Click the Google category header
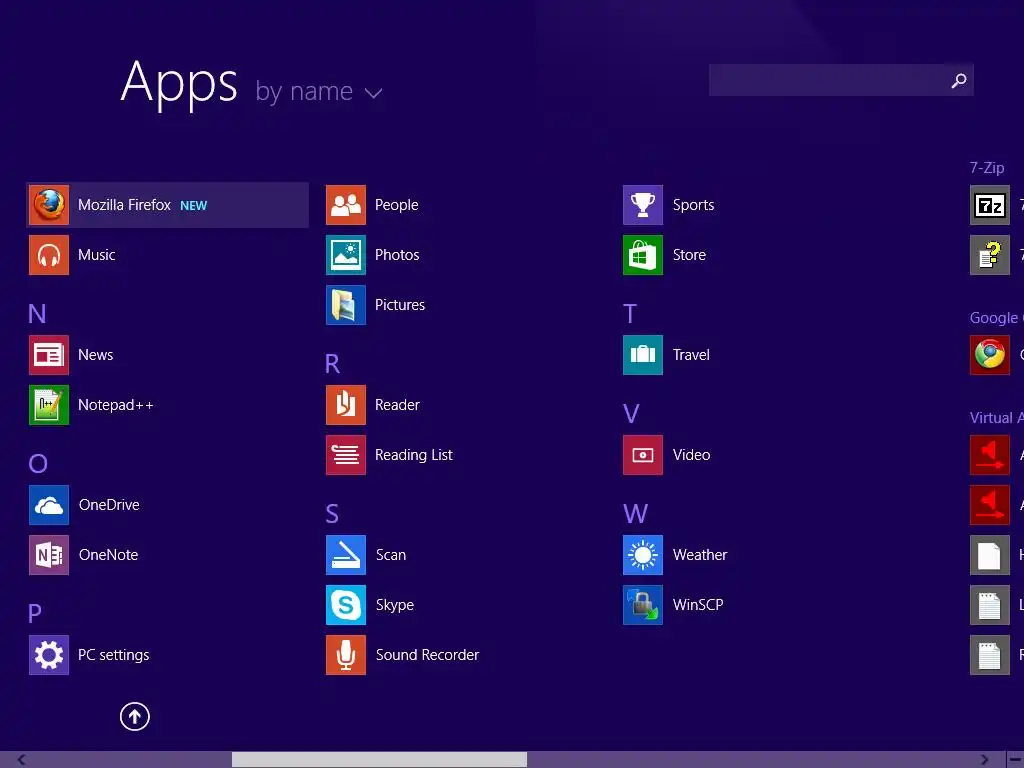1024x768 pixels. coord(997,318)
